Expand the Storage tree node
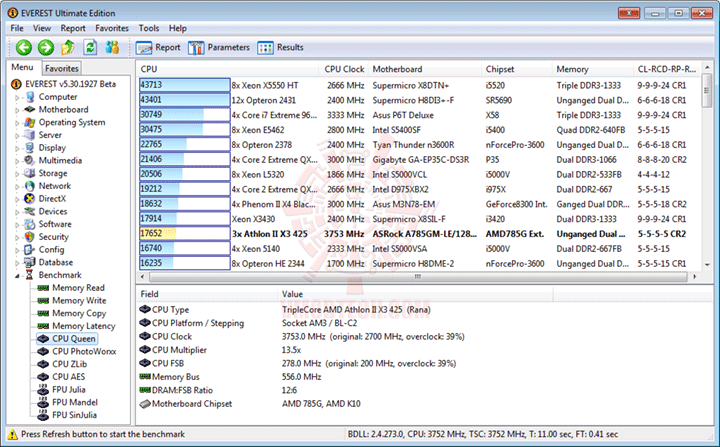This screenshot has width=720, height=447. click(x=17, y=174)
